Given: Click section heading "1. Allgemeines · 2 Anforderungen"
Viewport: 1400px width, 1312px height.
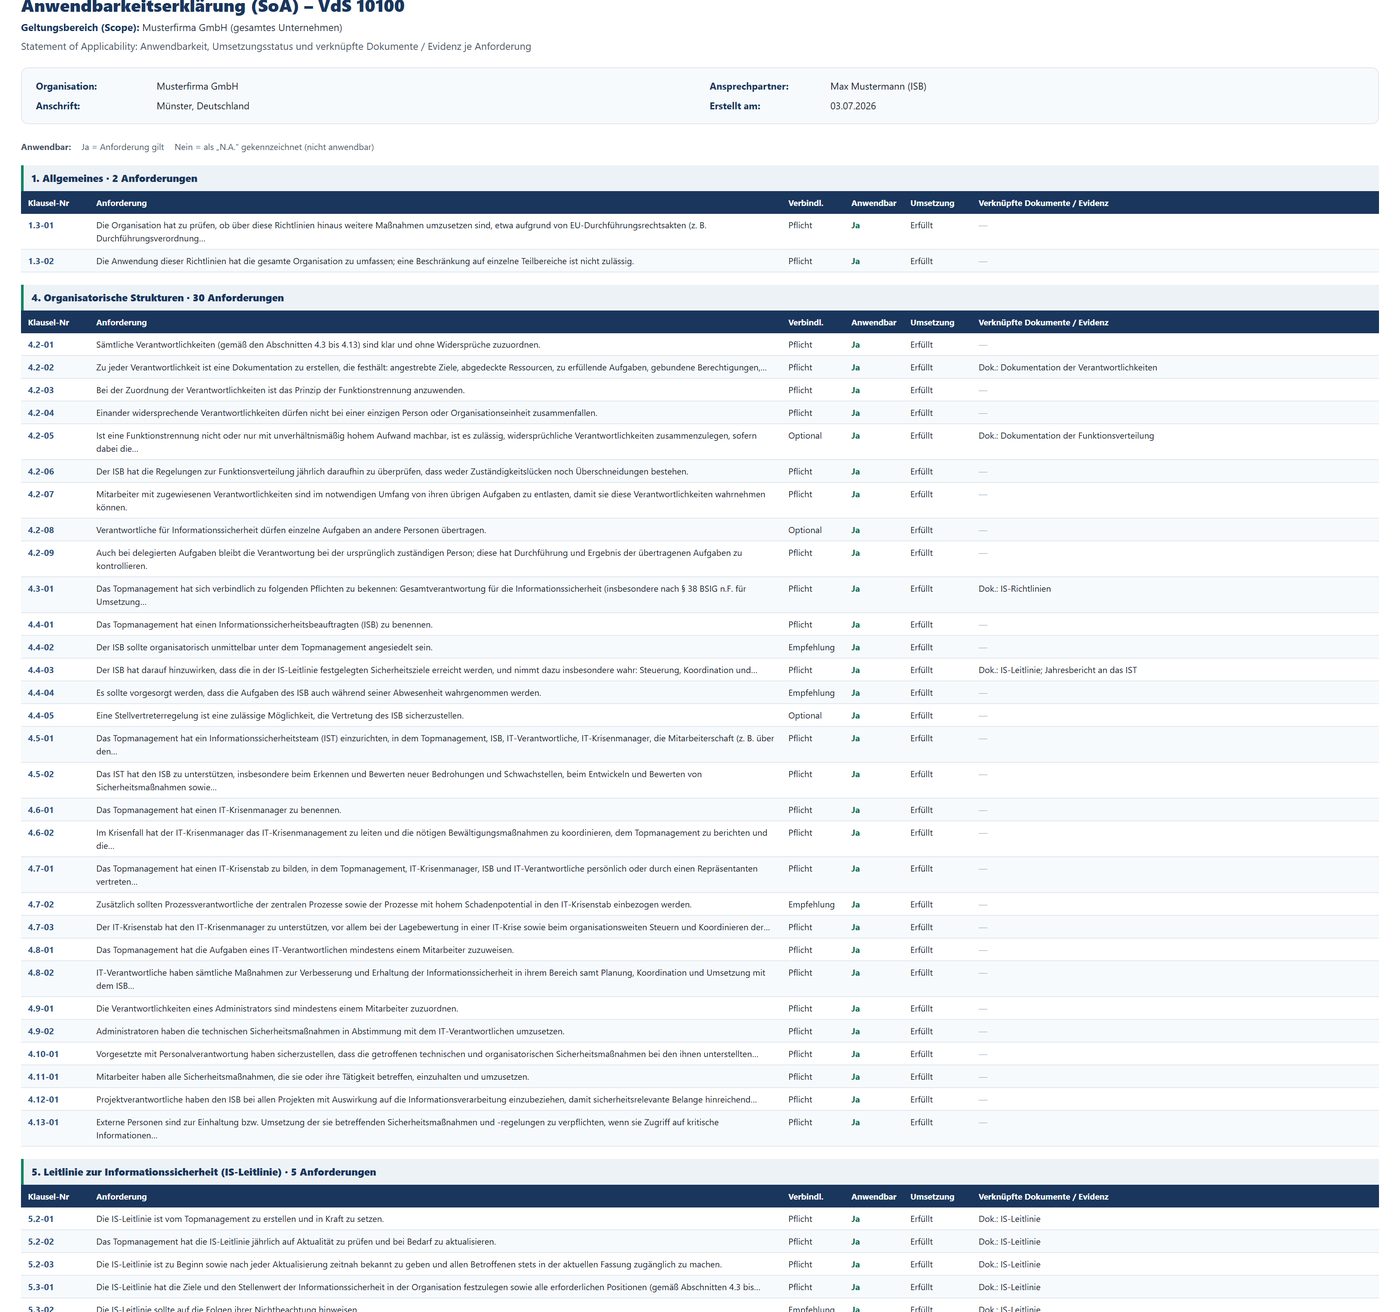Looking at the screenshot, I should point(114,179).
